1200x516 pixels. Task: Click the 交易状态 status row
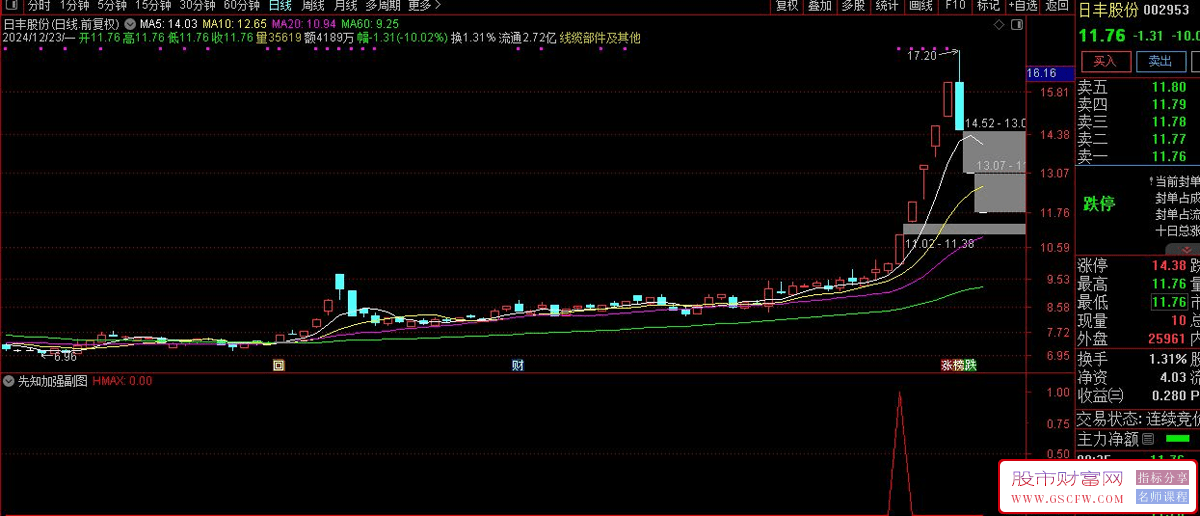click(x=1138, y=420)
